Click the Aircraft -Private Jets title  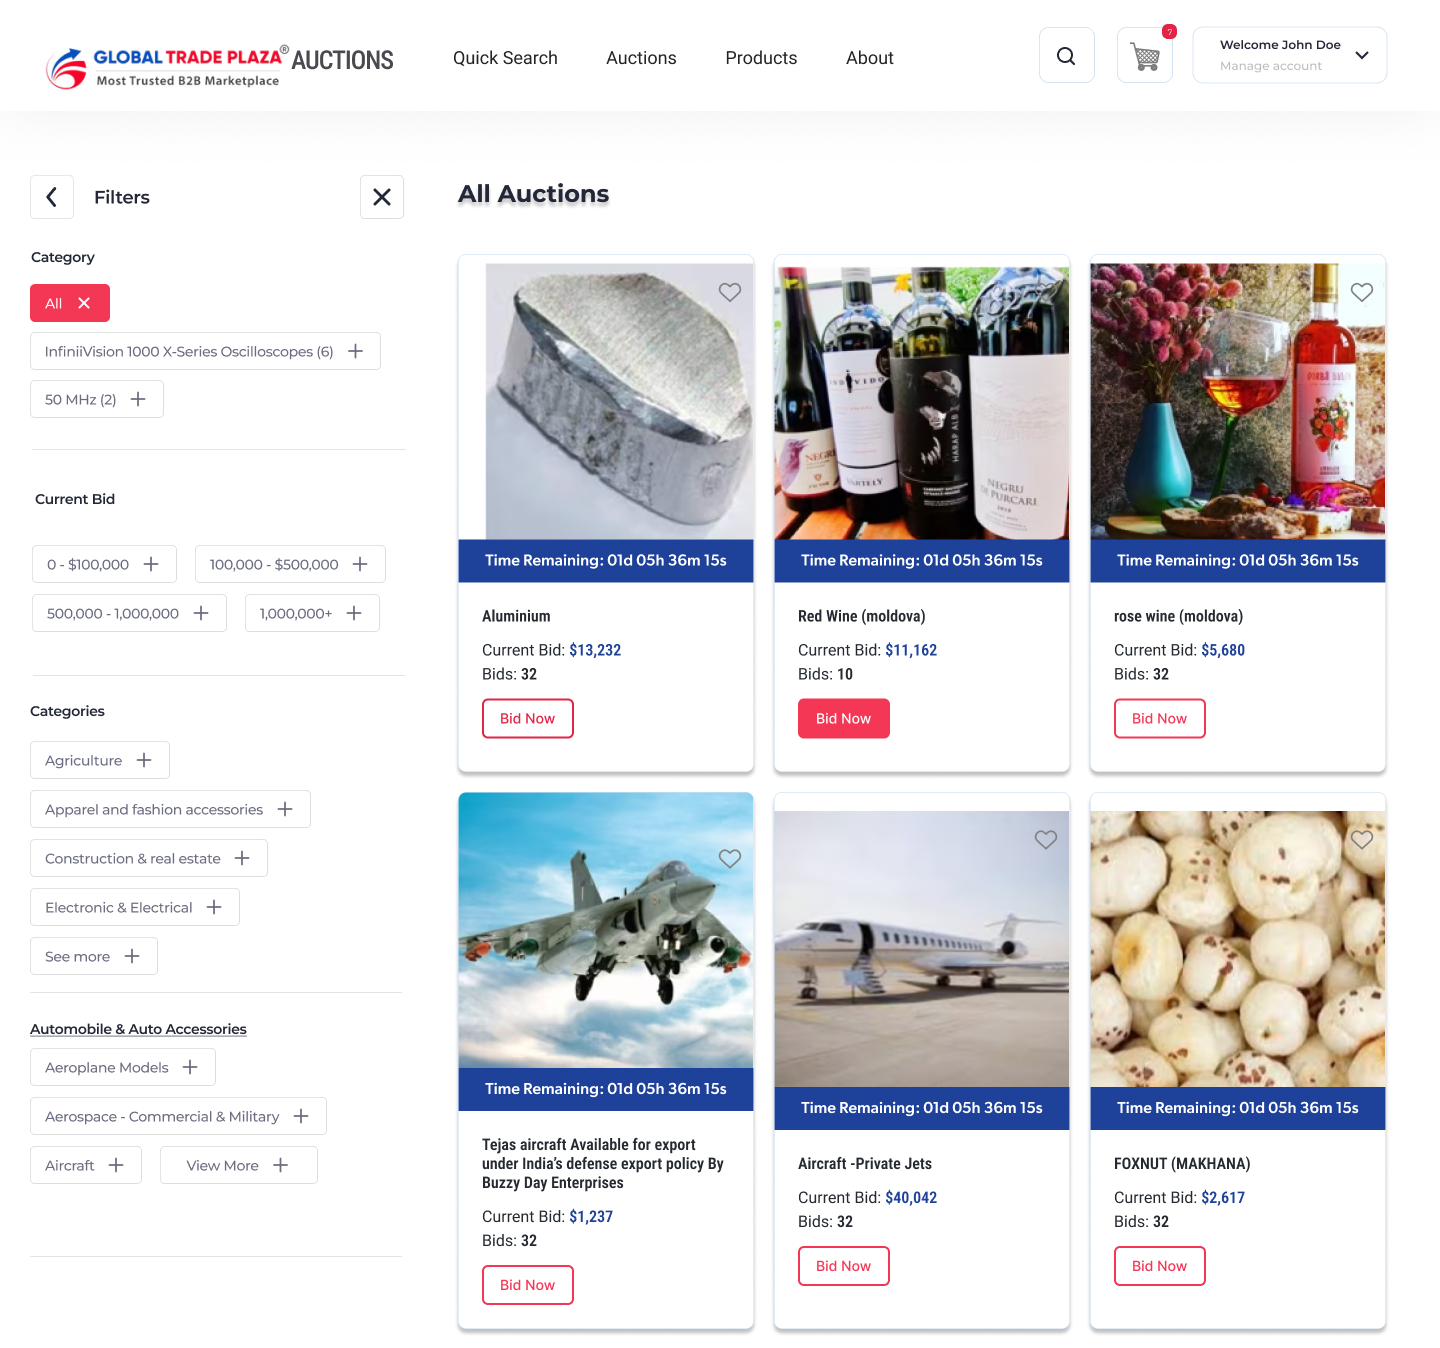(865, 1164)
